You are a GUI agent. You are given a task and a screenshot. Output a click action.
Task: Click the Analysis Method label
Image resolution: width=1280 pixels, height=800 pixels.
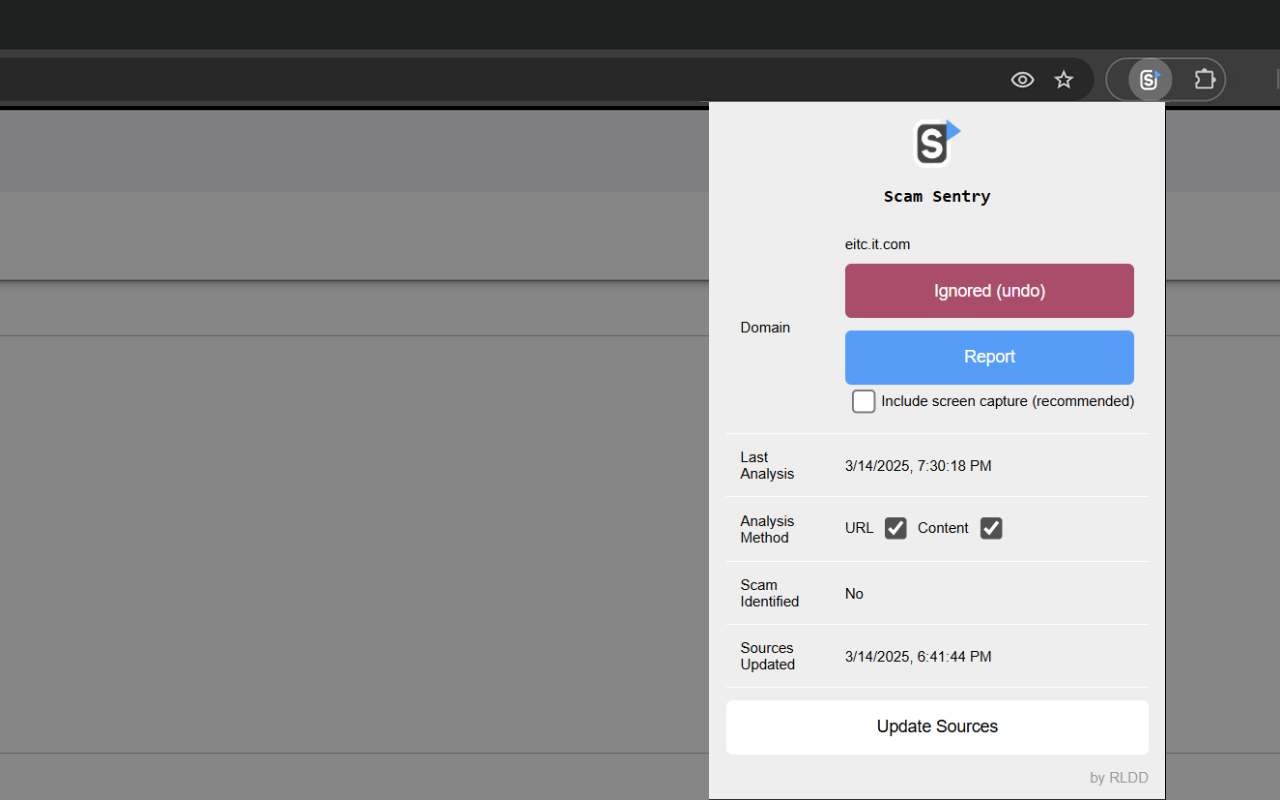767,529
